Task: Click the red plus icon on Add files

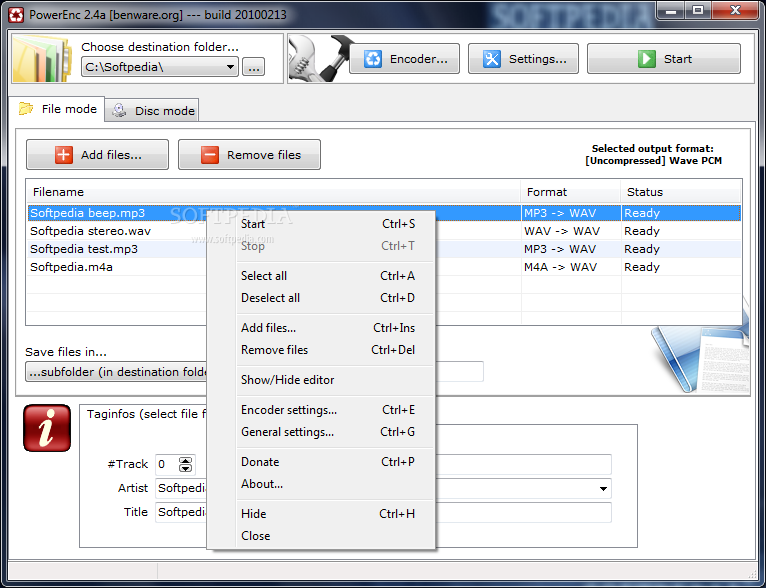Action: 64,155
